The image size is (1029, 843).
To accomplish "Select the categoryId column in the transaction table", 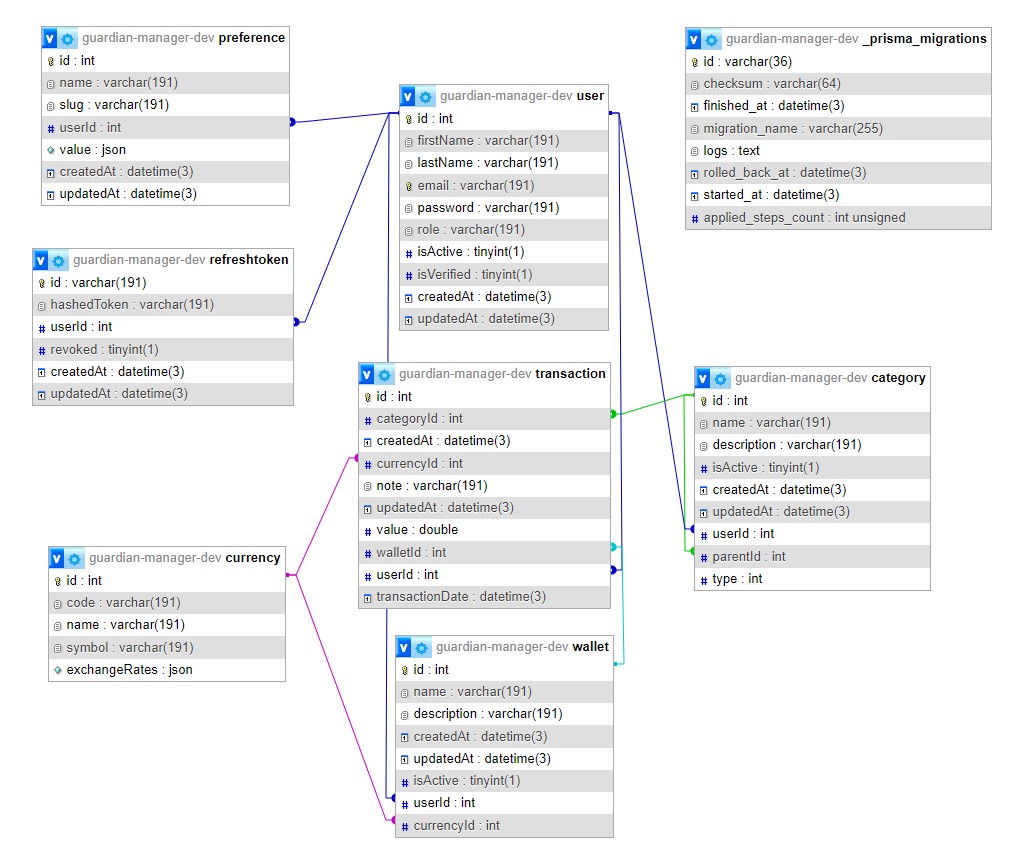I will coord(419,419).
